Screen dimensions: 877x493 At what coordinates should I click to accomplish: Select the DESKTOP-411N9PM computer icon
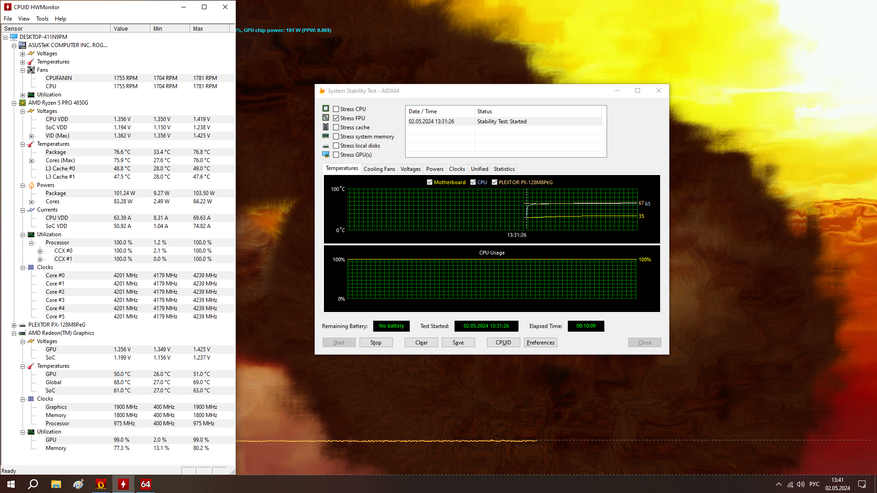14,37
